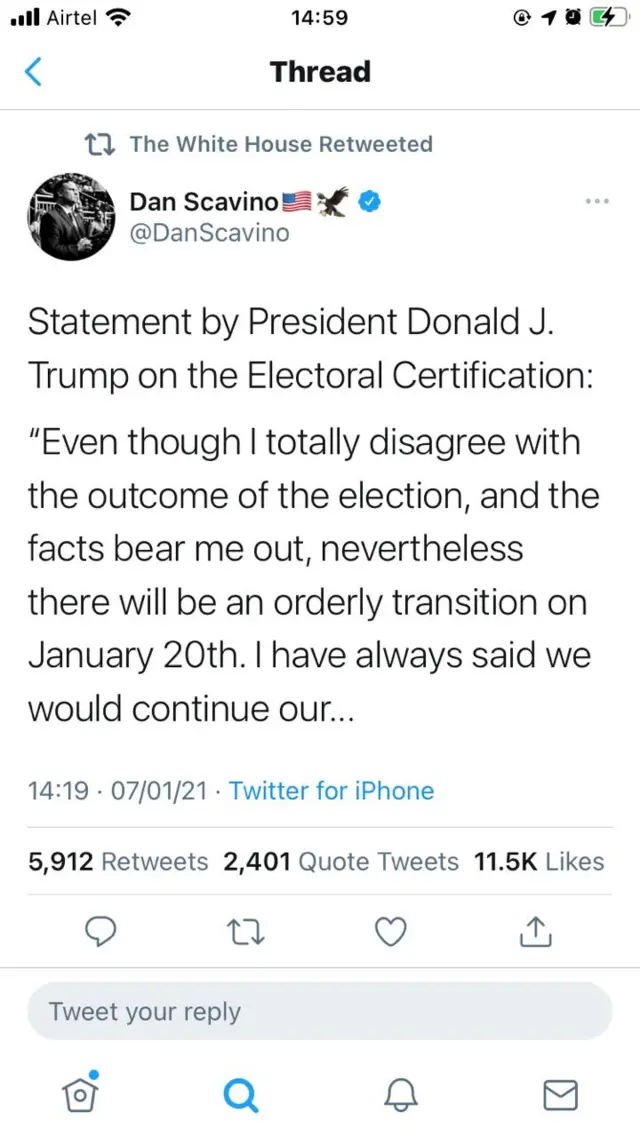Tap the Dan Scavino display name
Viewport: 640px width, 1137px height.
[204, 202]
